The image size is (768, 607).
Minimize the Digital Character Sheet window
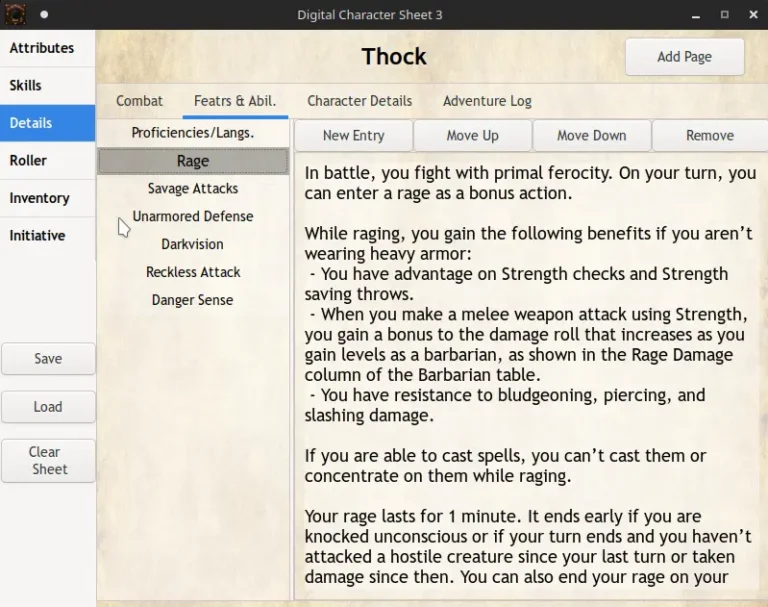(x=696, y=15)
